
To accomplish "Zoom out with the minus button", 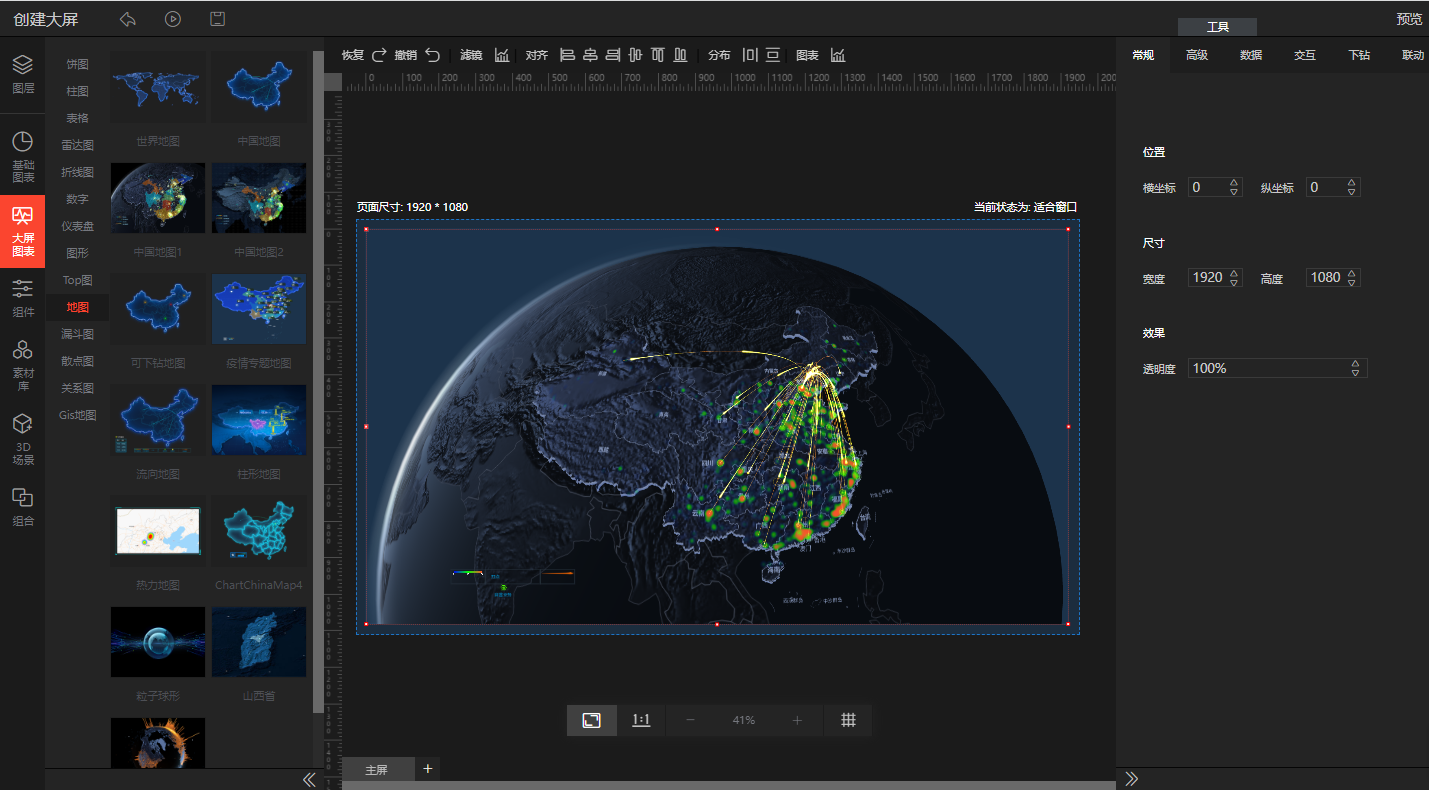I will [690, 720].
